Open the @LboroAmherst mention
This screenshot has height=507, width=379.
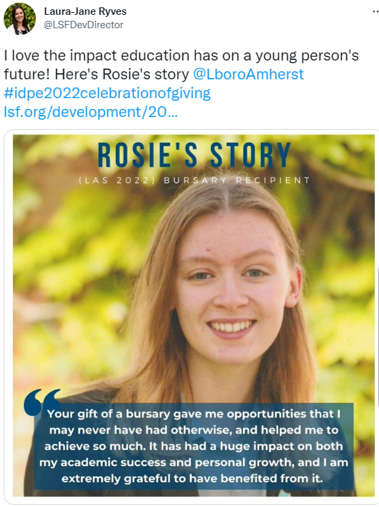coord(248,74)
